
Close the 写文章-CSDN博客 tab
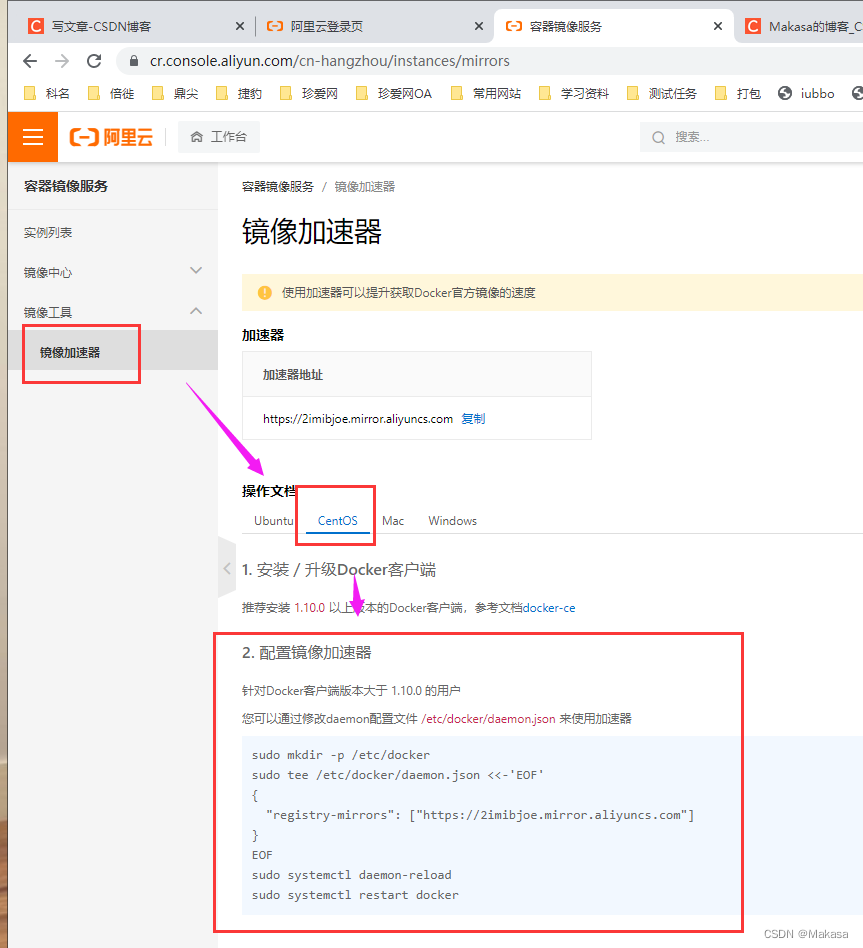pos(239,26)
